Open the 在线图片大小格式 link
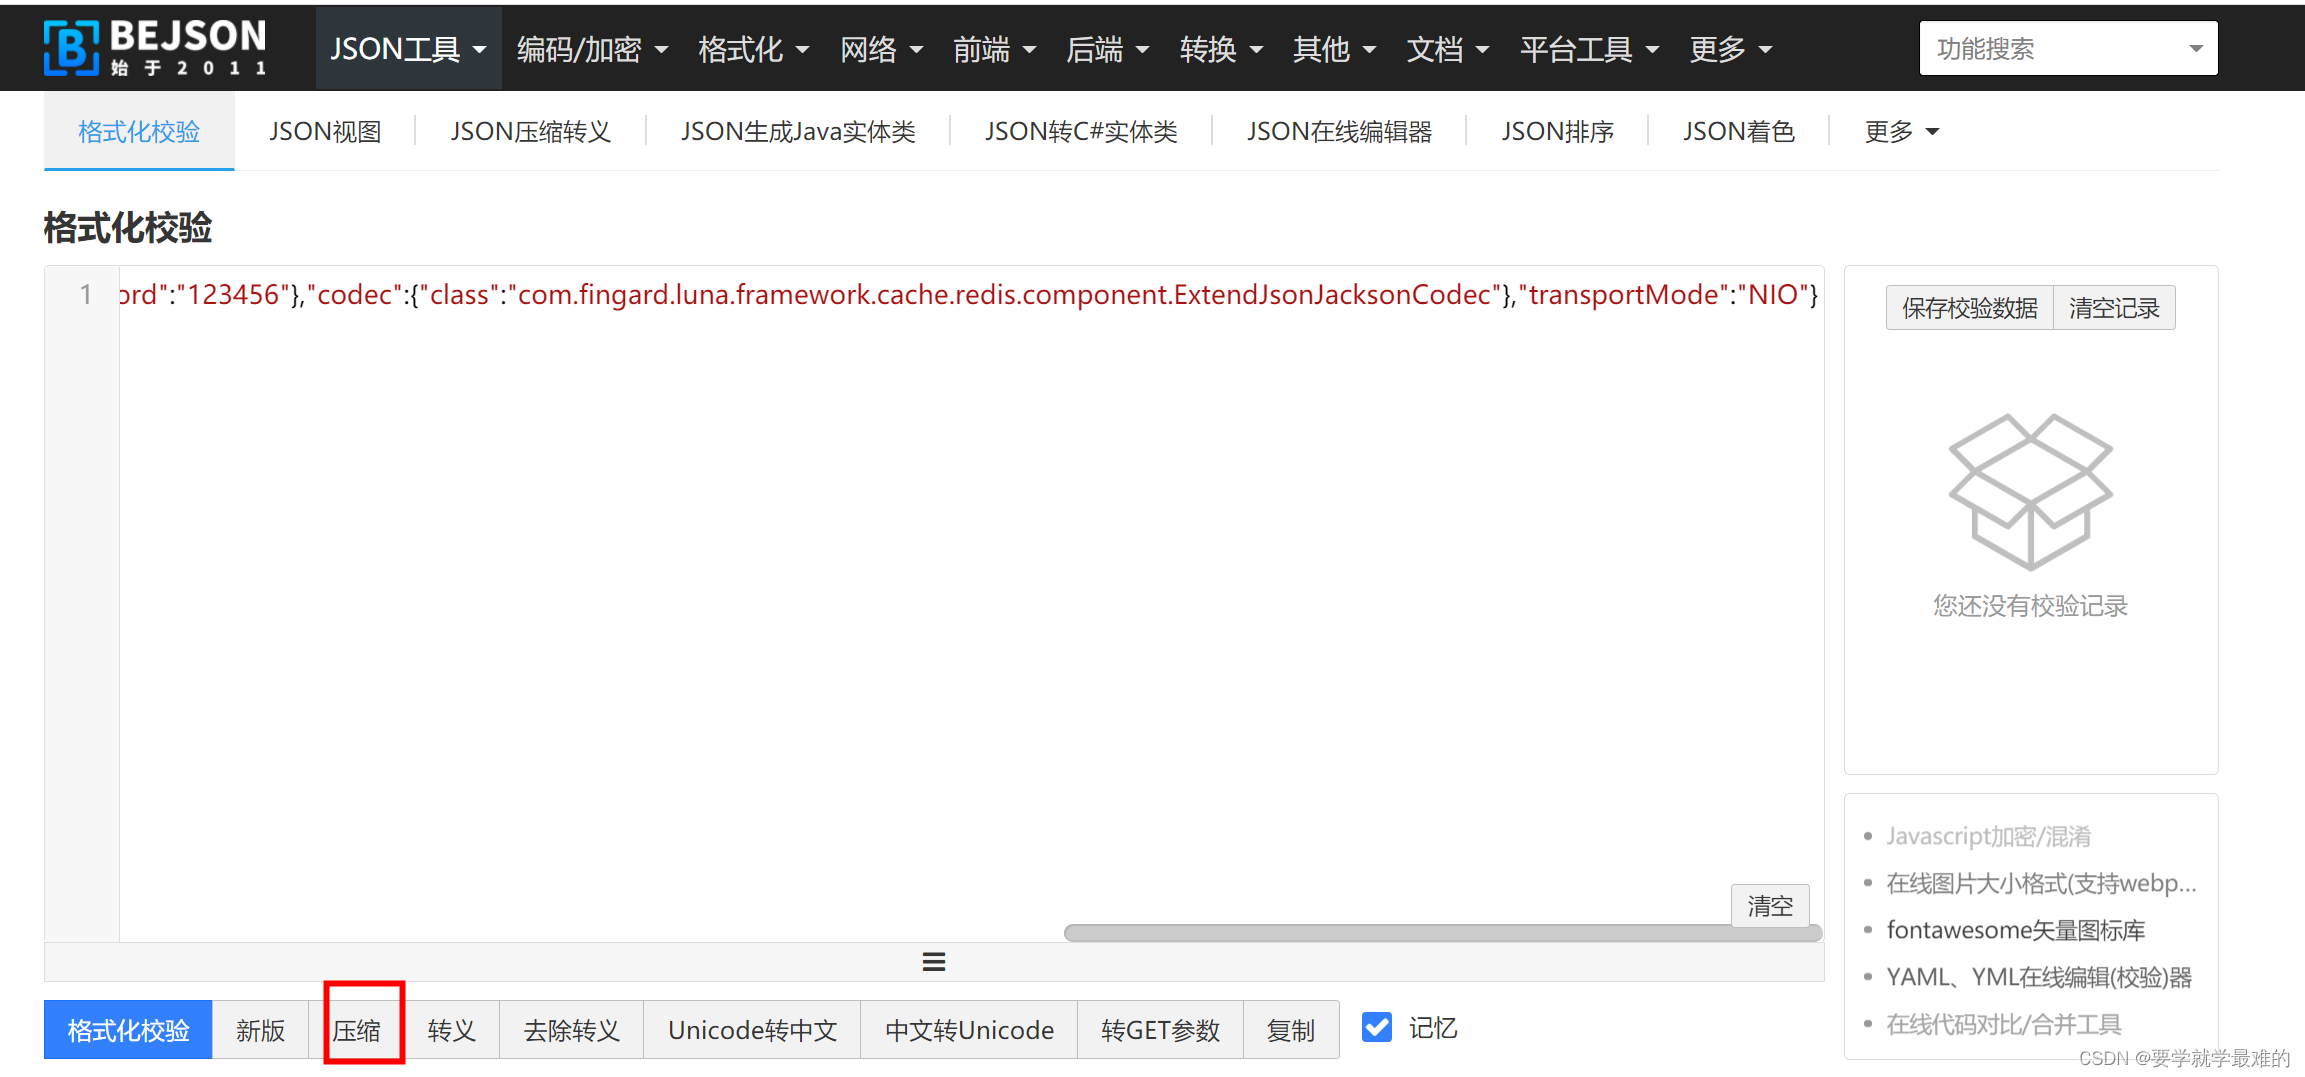 click(x=2041, y=883)
